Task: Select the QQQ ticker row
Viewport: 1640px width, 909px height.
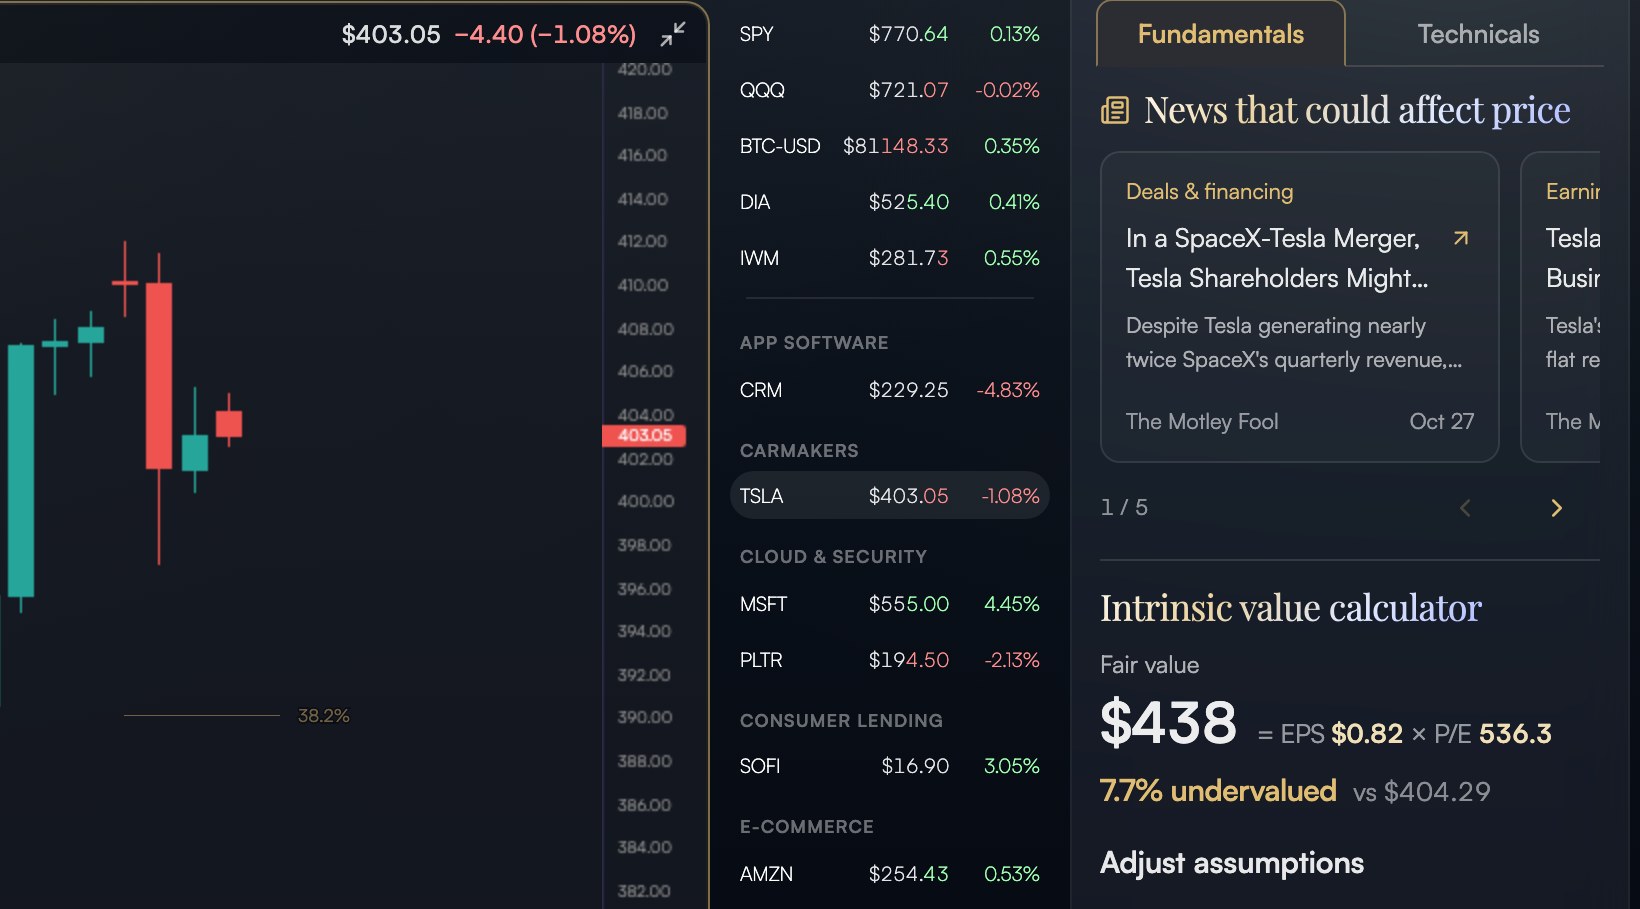Action: click(890, 90)
